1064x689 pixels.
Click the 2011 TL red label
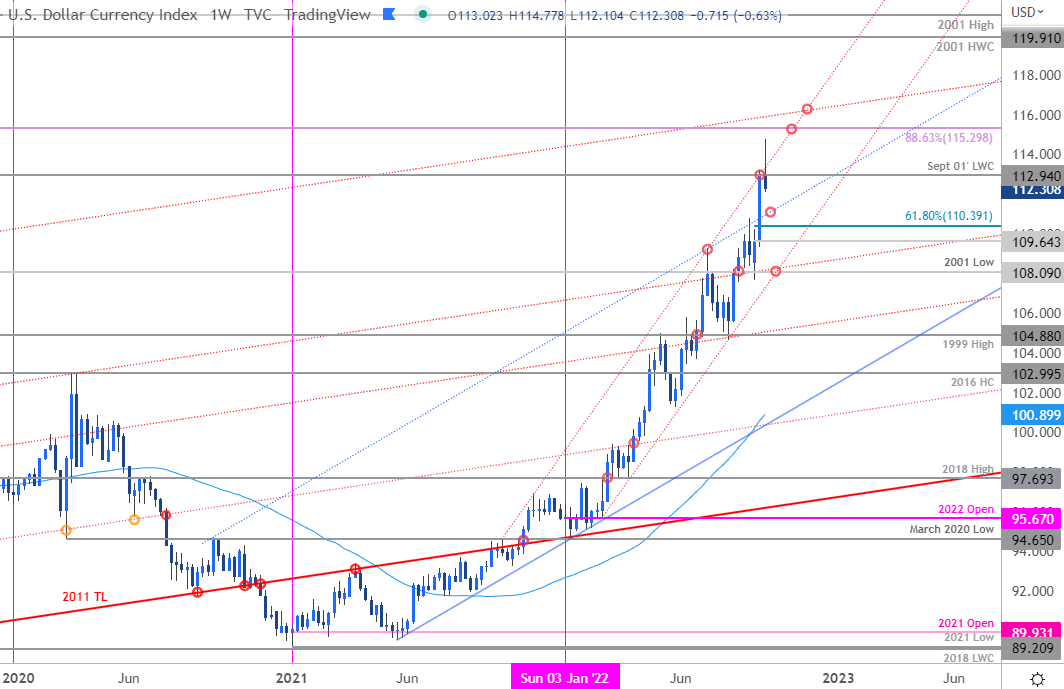point(85,597)
